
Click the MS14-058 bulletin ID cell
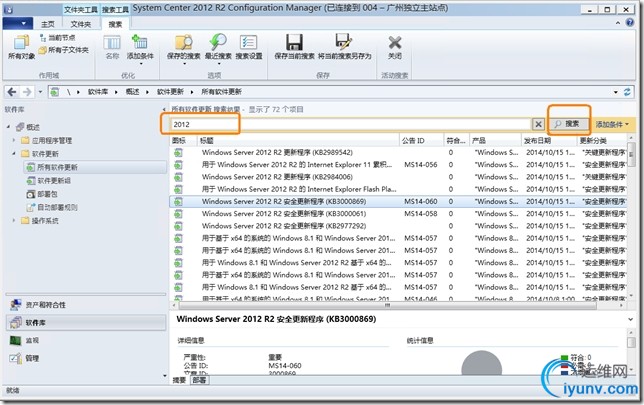coord(420,214)
